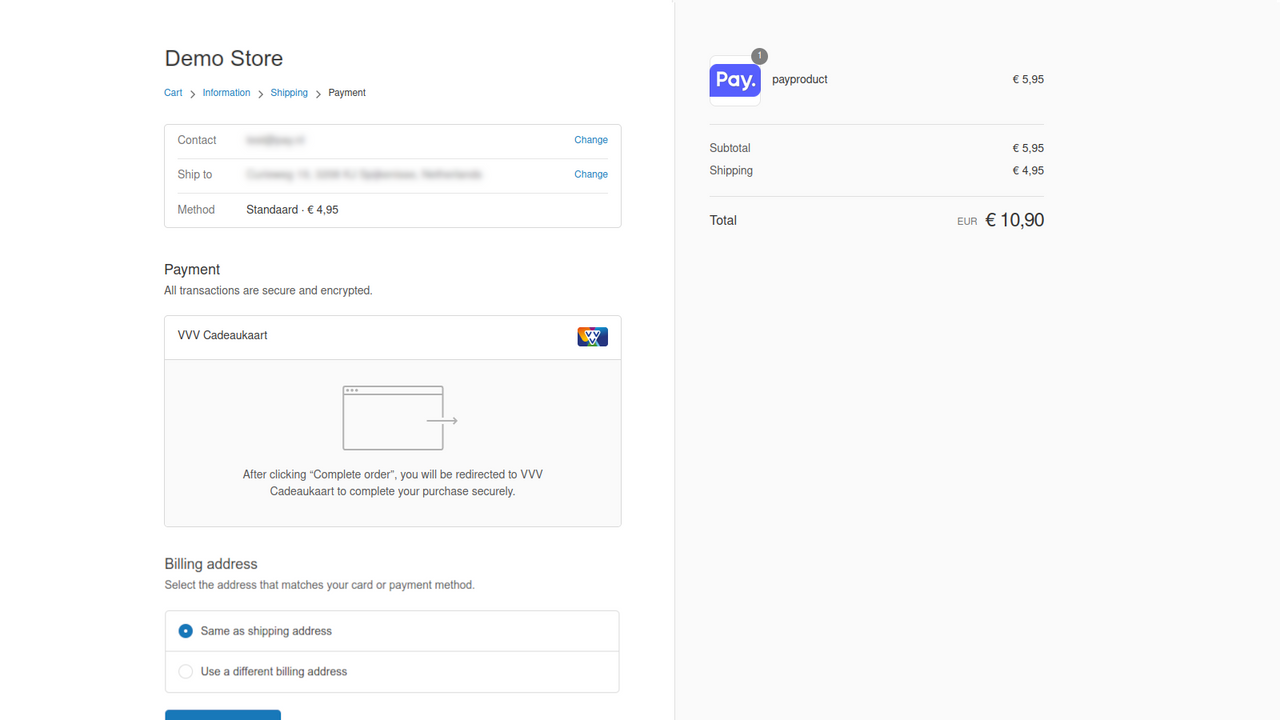Click the product price € 5,95
The height and width of the screenshot is (720, 1280).
pos(1028,79)
